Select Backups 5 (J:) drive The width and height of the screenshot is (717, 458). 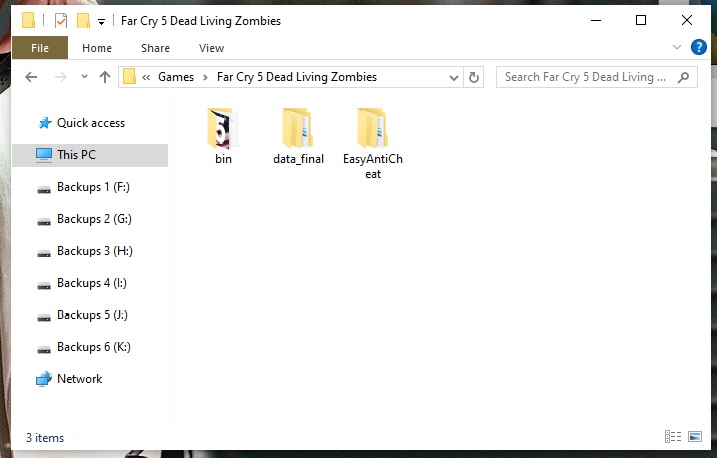tap(91, 315)
